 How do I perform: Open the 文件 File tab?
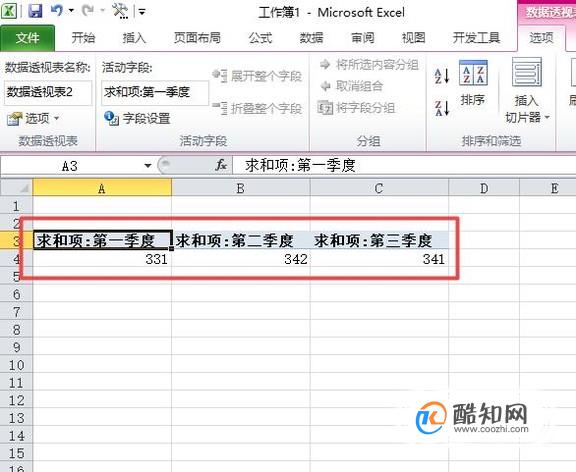coord(28,38)
